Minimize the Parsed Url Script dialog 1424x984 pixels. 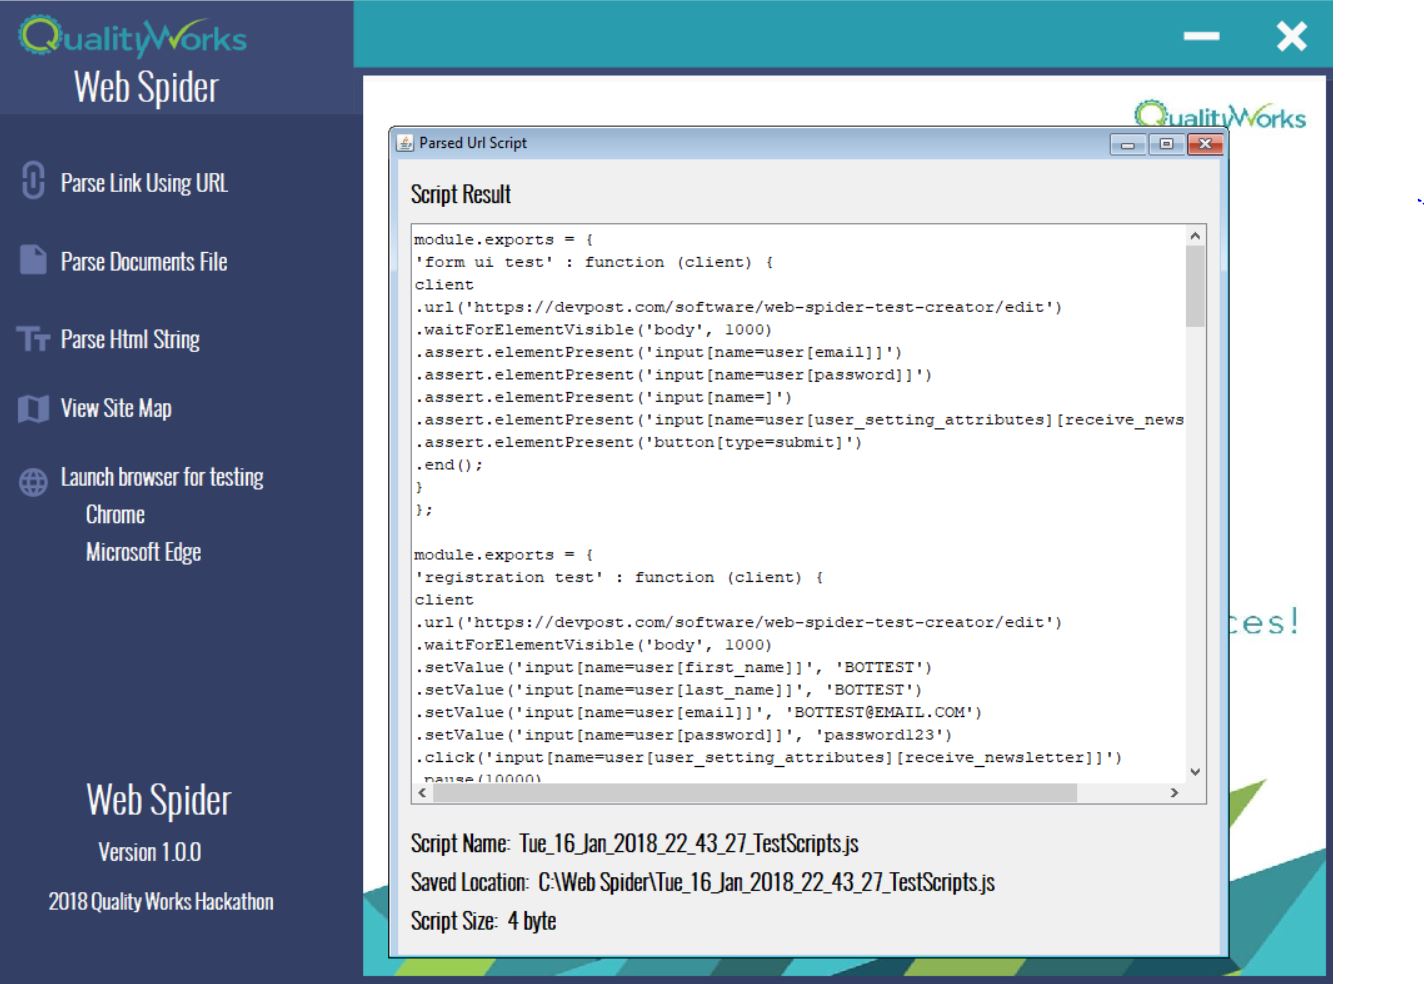click(x=1129, y=144)
